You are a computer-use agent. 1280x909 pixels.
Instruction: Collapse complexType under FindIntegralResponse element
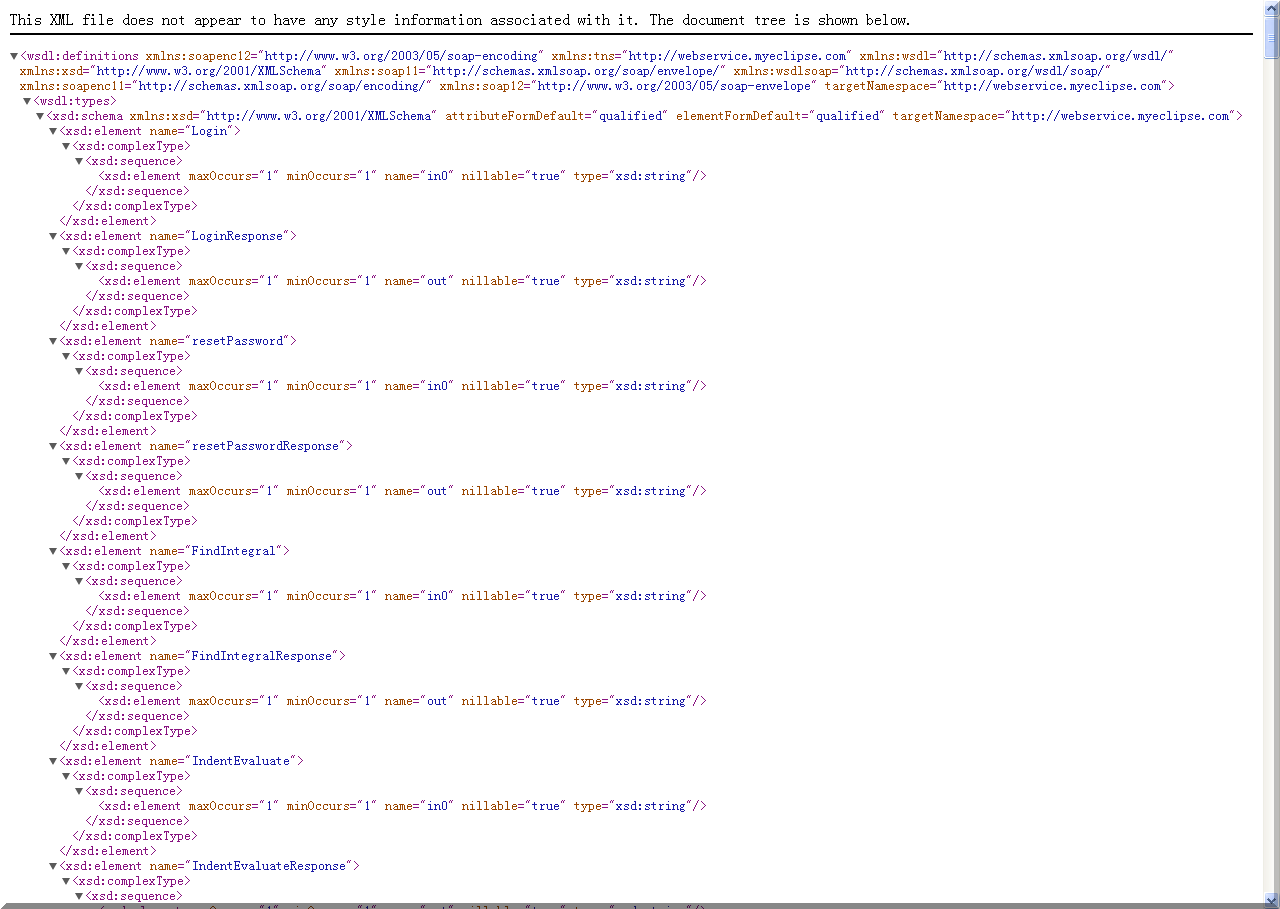[x=66, y=672]
